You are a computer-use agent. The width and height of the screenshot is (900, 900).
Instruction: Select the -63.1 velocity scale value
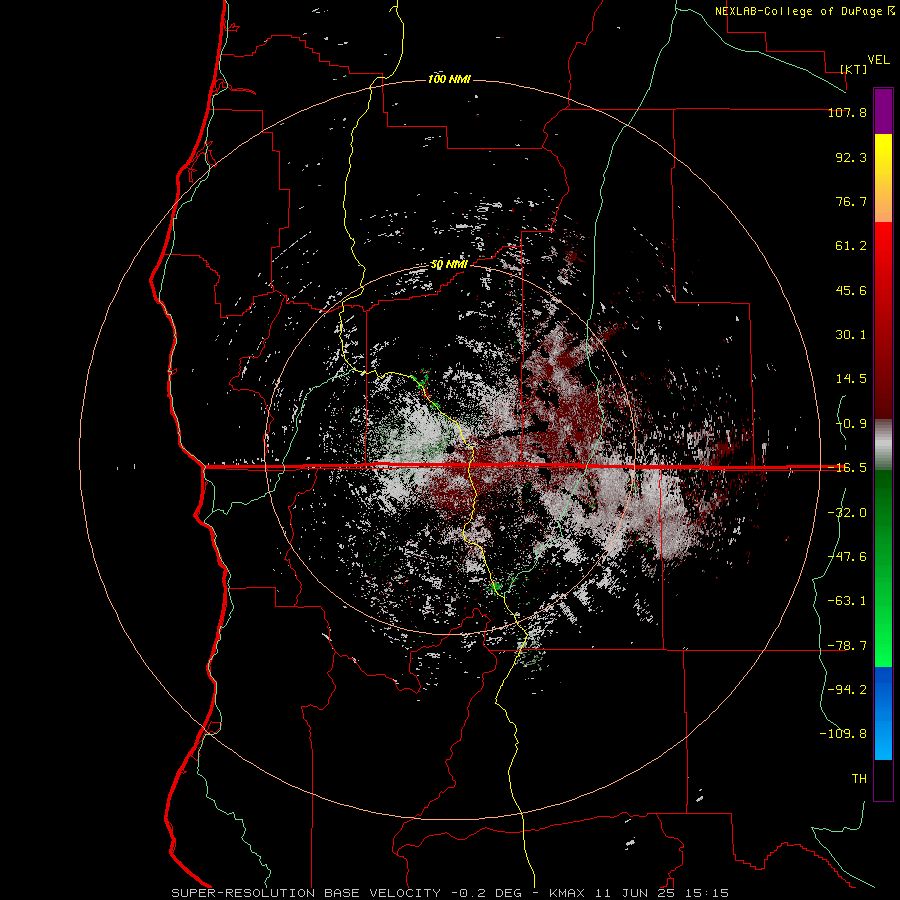click(x=847, y=601)
